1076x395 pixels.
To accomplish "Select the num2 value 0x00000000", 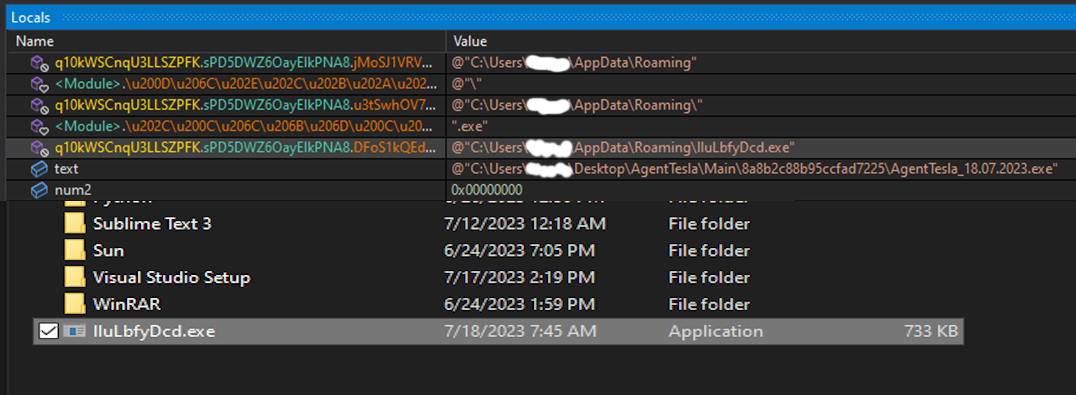I will pyautogui.click(x=487, y=190).
